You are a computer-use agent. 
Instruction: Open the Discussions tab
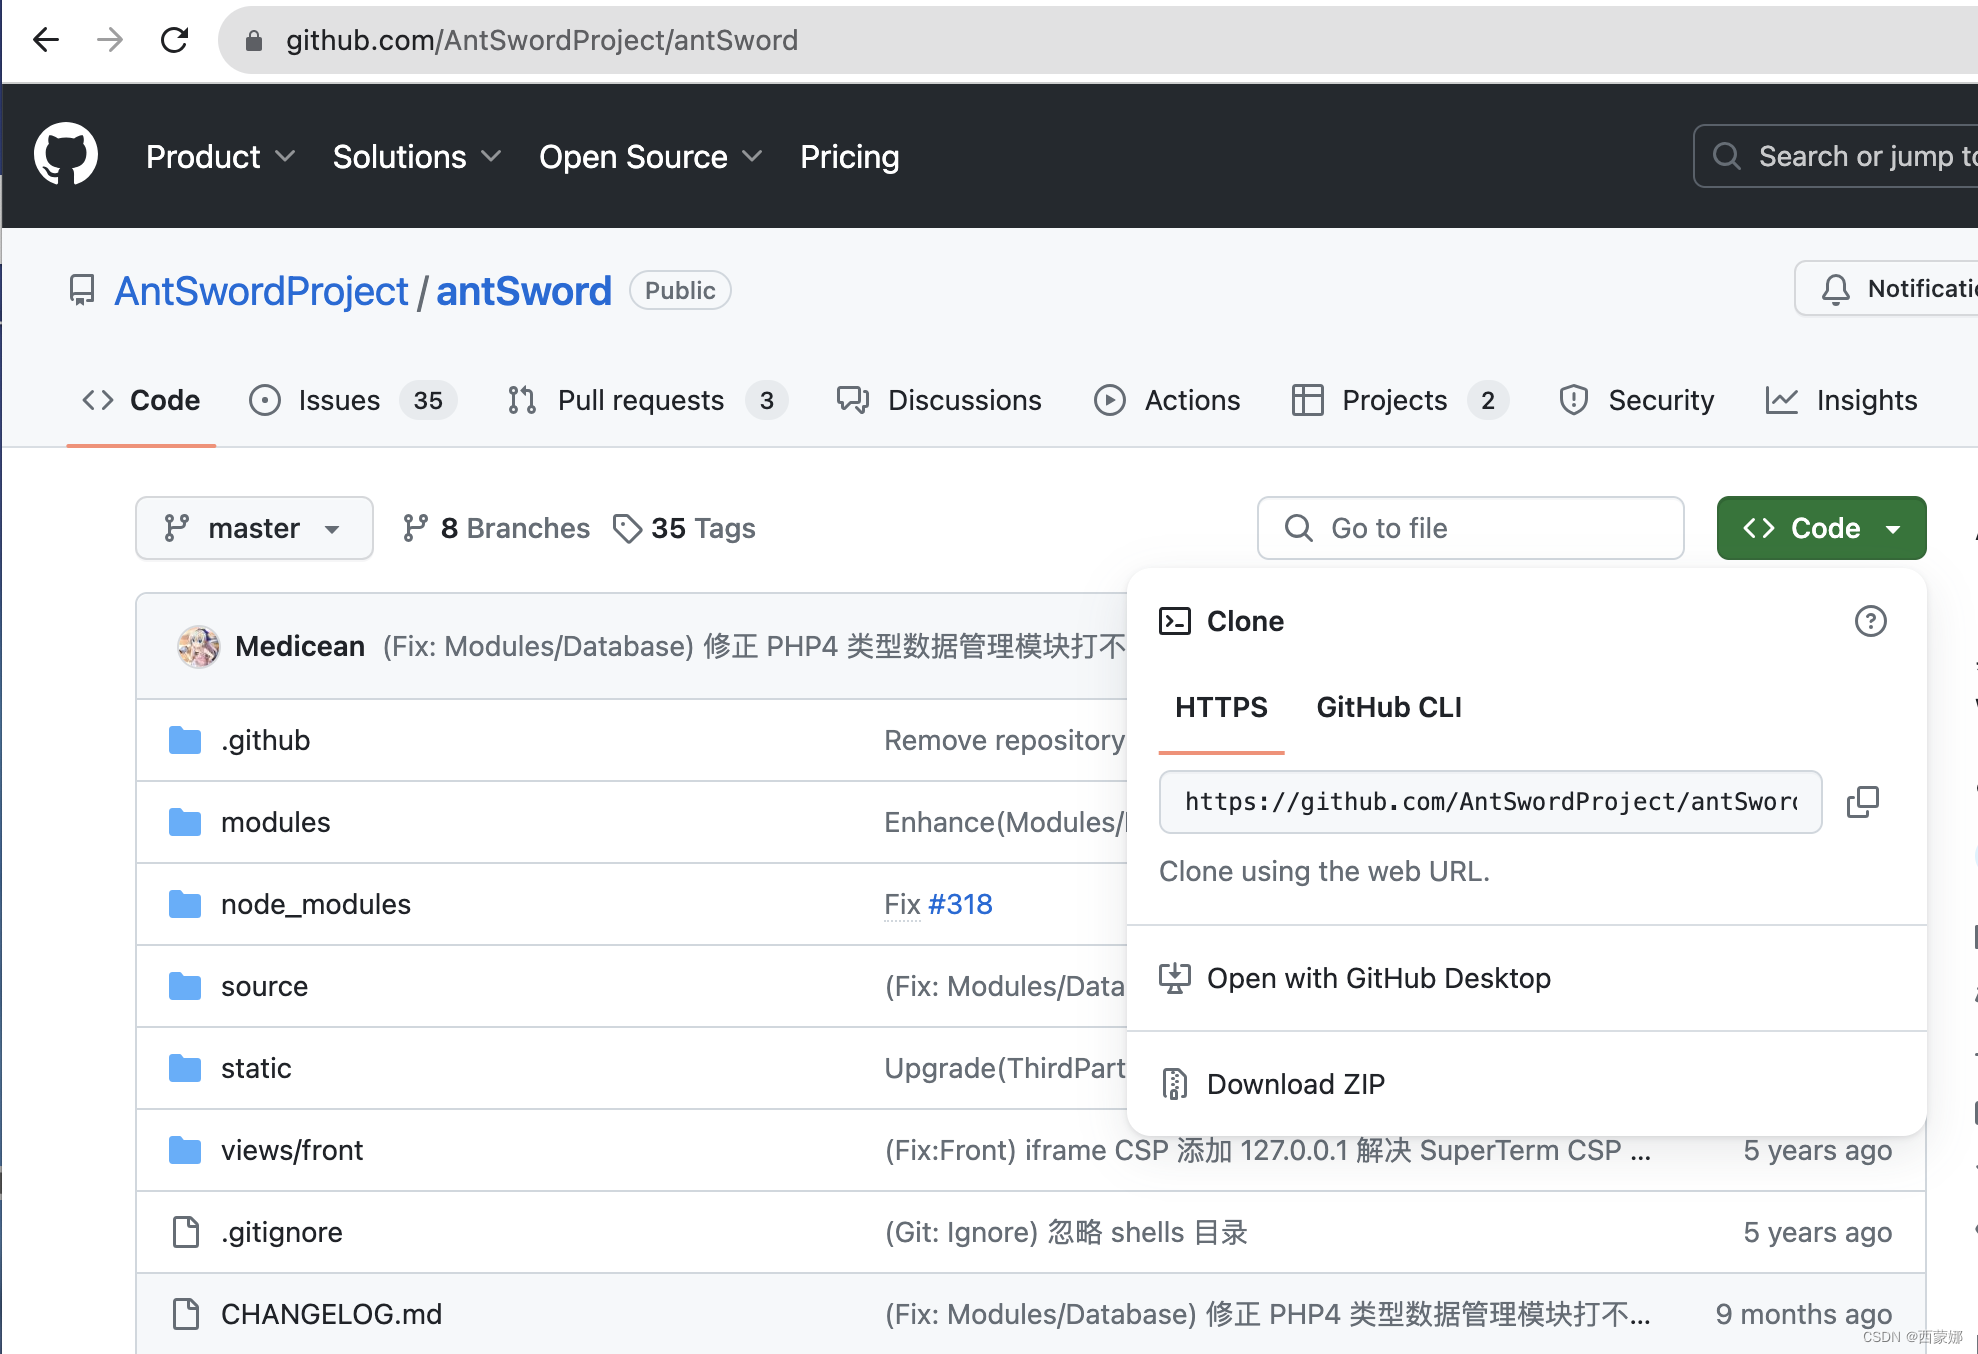coord(939,400)
